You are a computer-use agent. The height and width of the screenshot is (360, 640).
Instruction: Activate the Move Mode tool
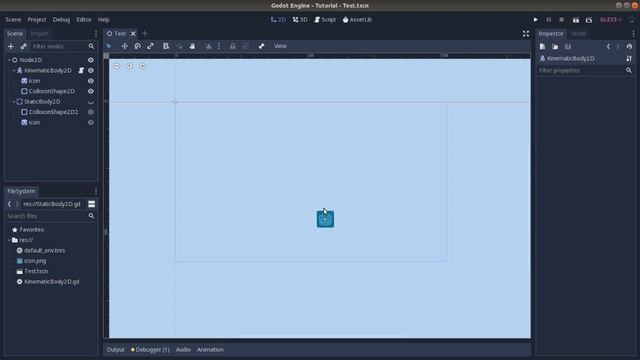[x=124, y=46]
